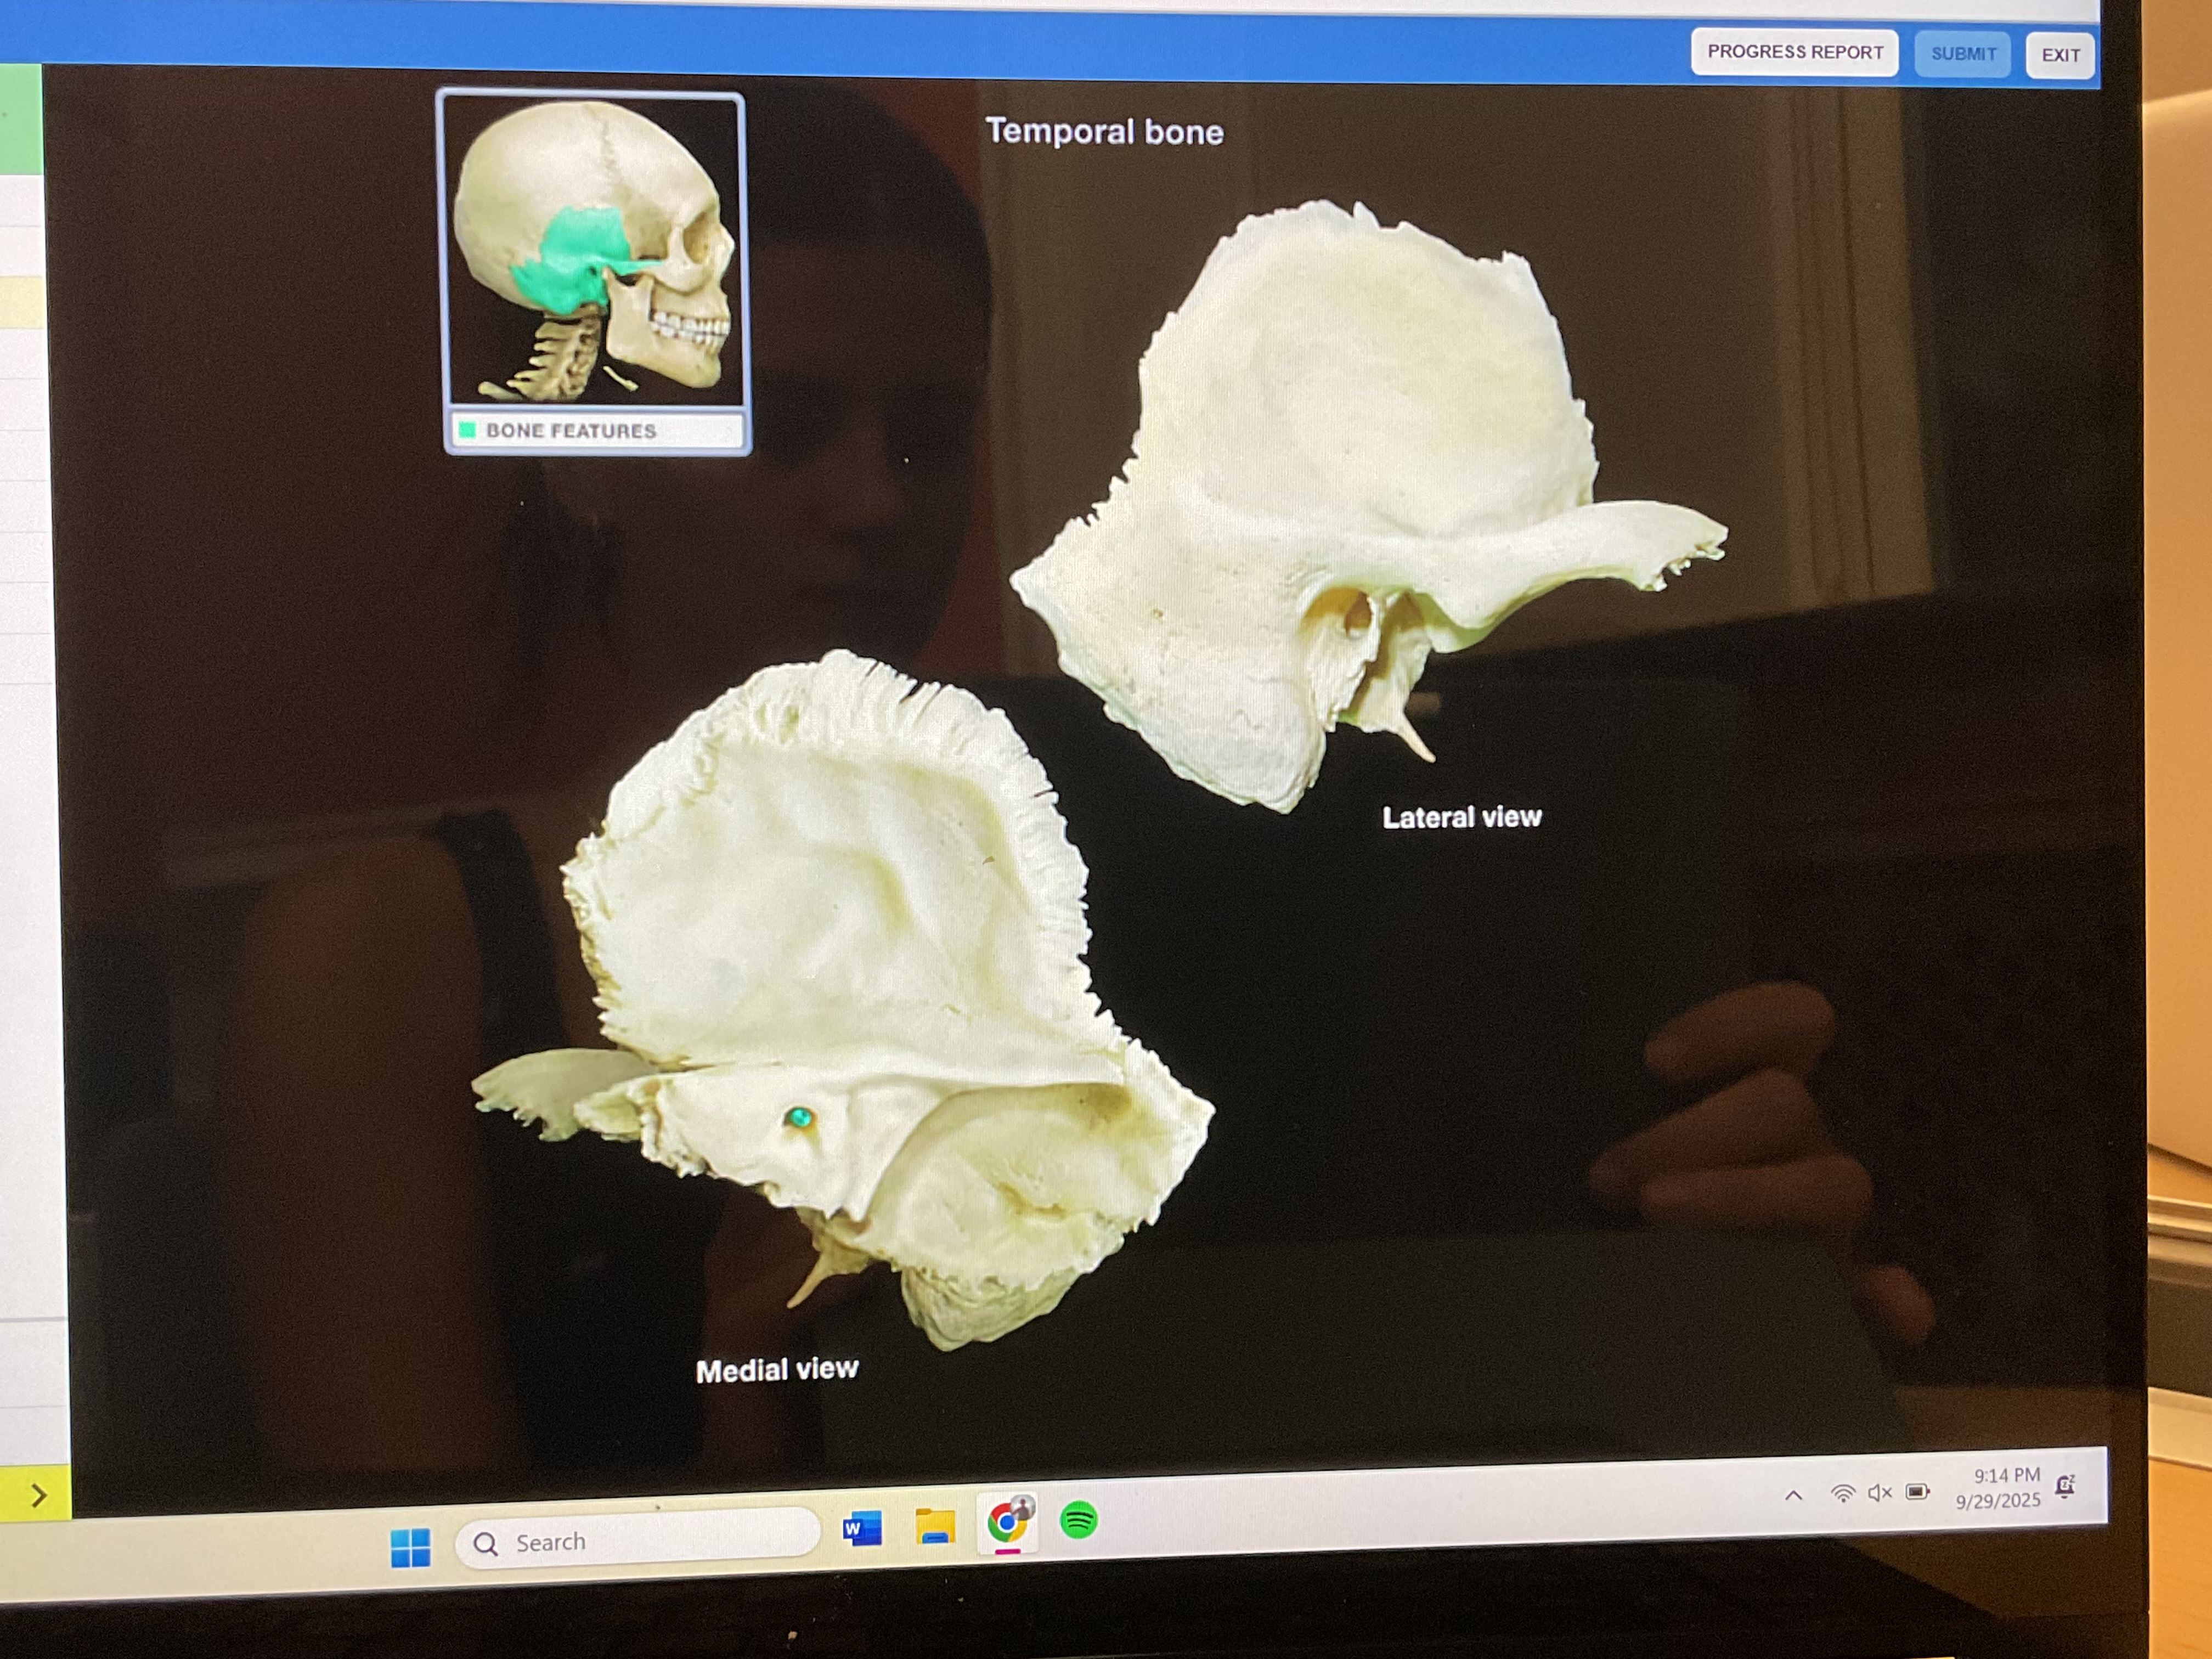The image size is (2212, 1659).
Task: Open the Wi-Fi network icon
Action: pos(1842,1494)
